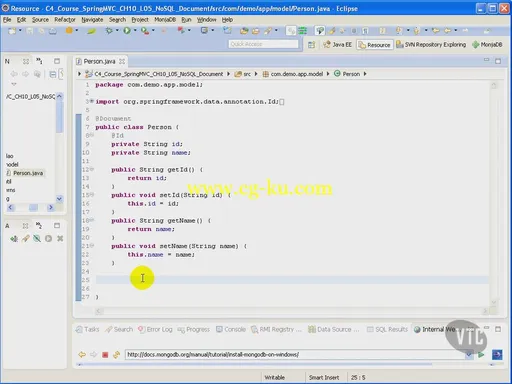Screen dimensions: 512x384
Task: Click the orange server icon in toolbar
Action: [x=69, y=31]
